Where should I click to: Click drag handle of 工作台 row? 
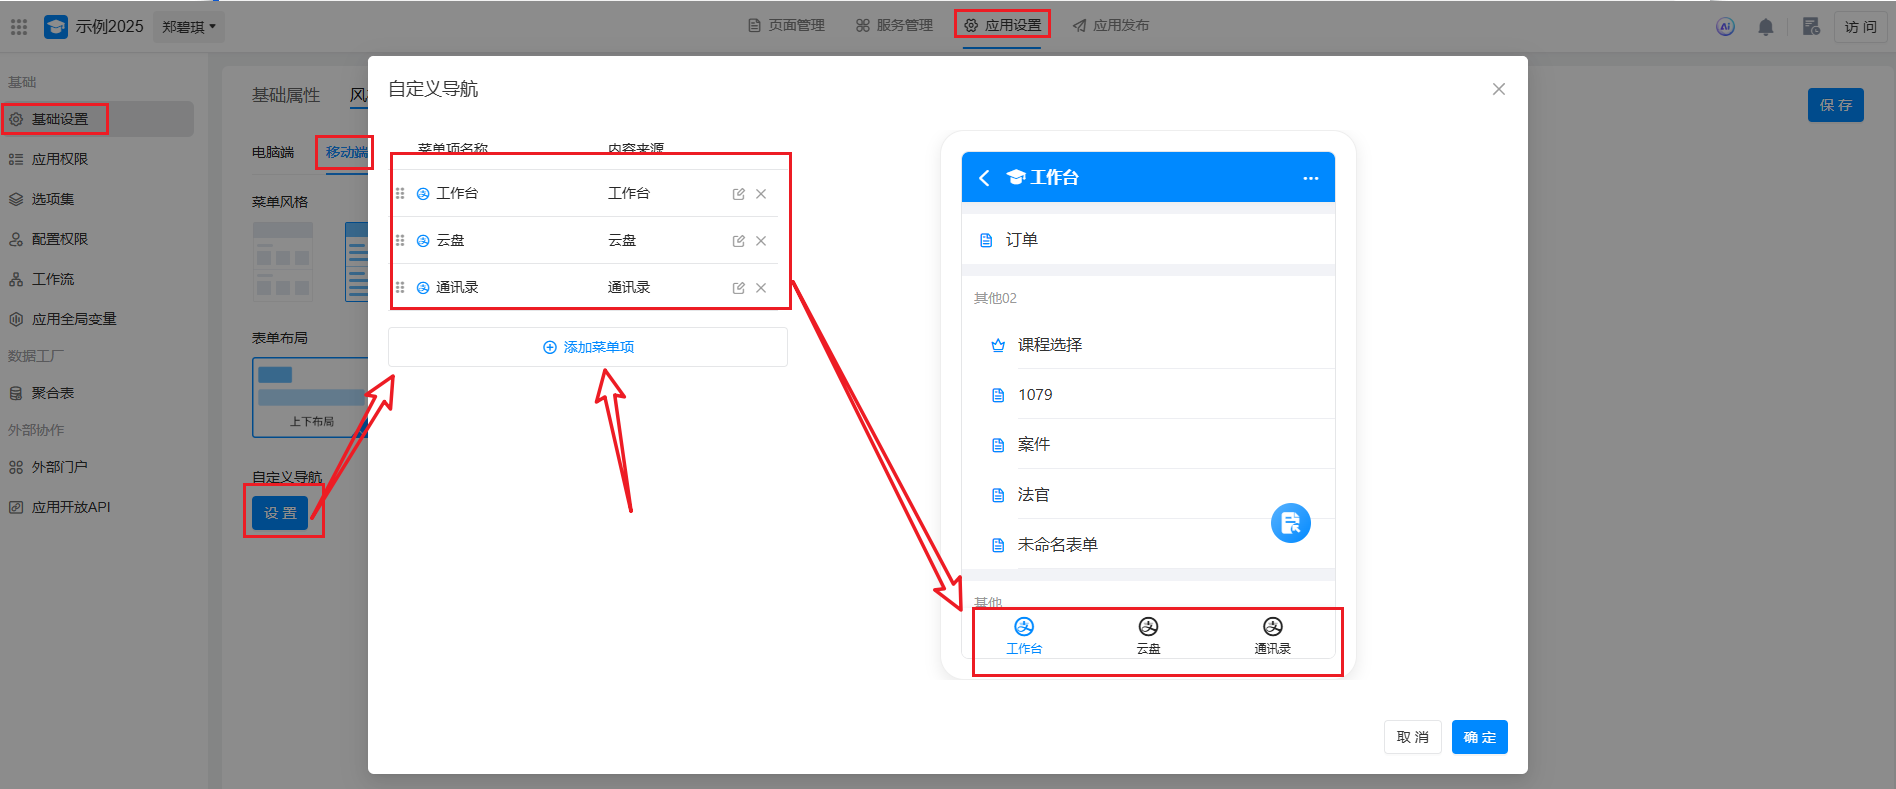pyautogui.click(x=400, y=194)
